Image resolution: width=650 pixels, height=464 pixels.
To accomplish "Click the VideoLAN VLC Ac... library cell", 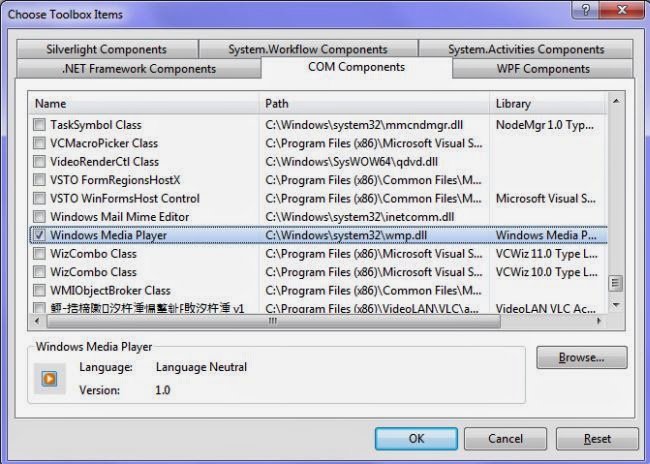I will click(x=546, y=308).
